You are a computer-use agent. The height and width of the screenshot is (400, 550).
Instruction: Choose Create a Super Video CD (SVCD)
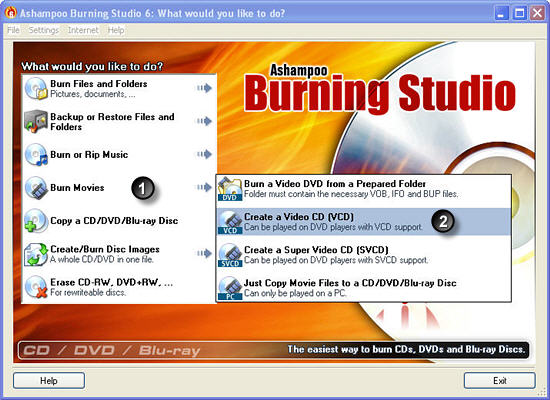tap(363, 255)
